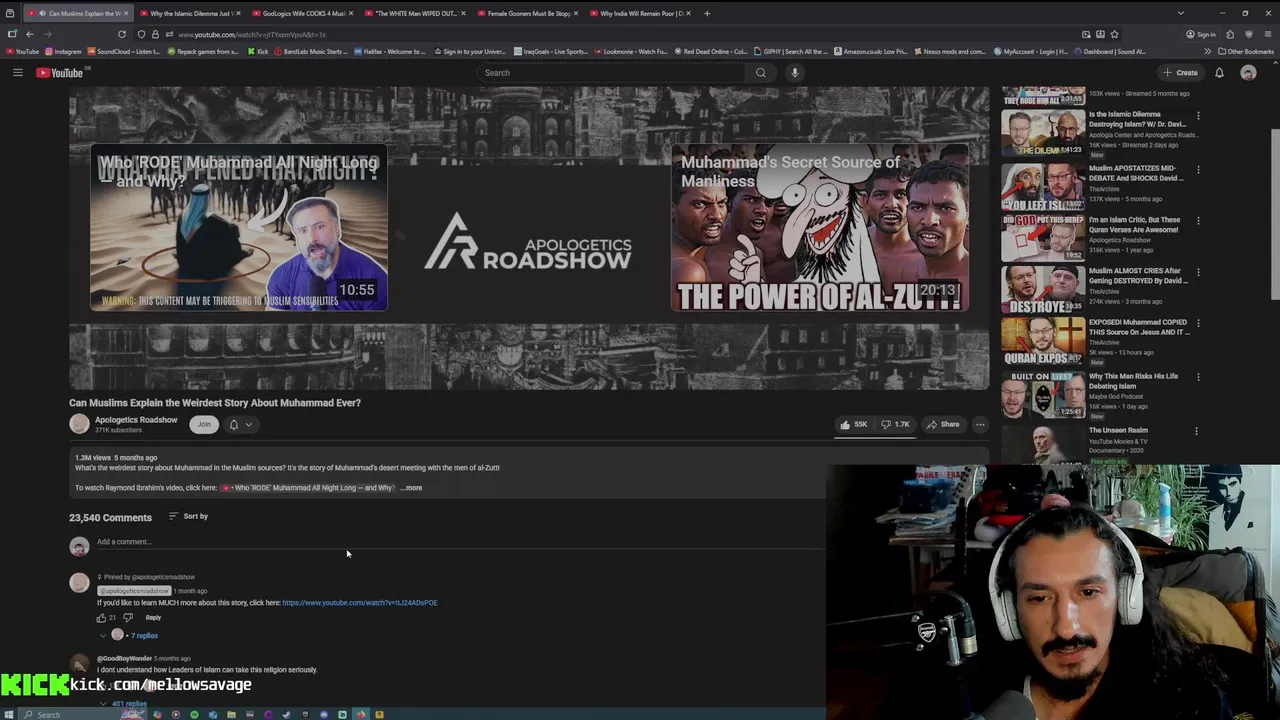
Task: Open Sort by comments dropdown
Action: point(188,516)
